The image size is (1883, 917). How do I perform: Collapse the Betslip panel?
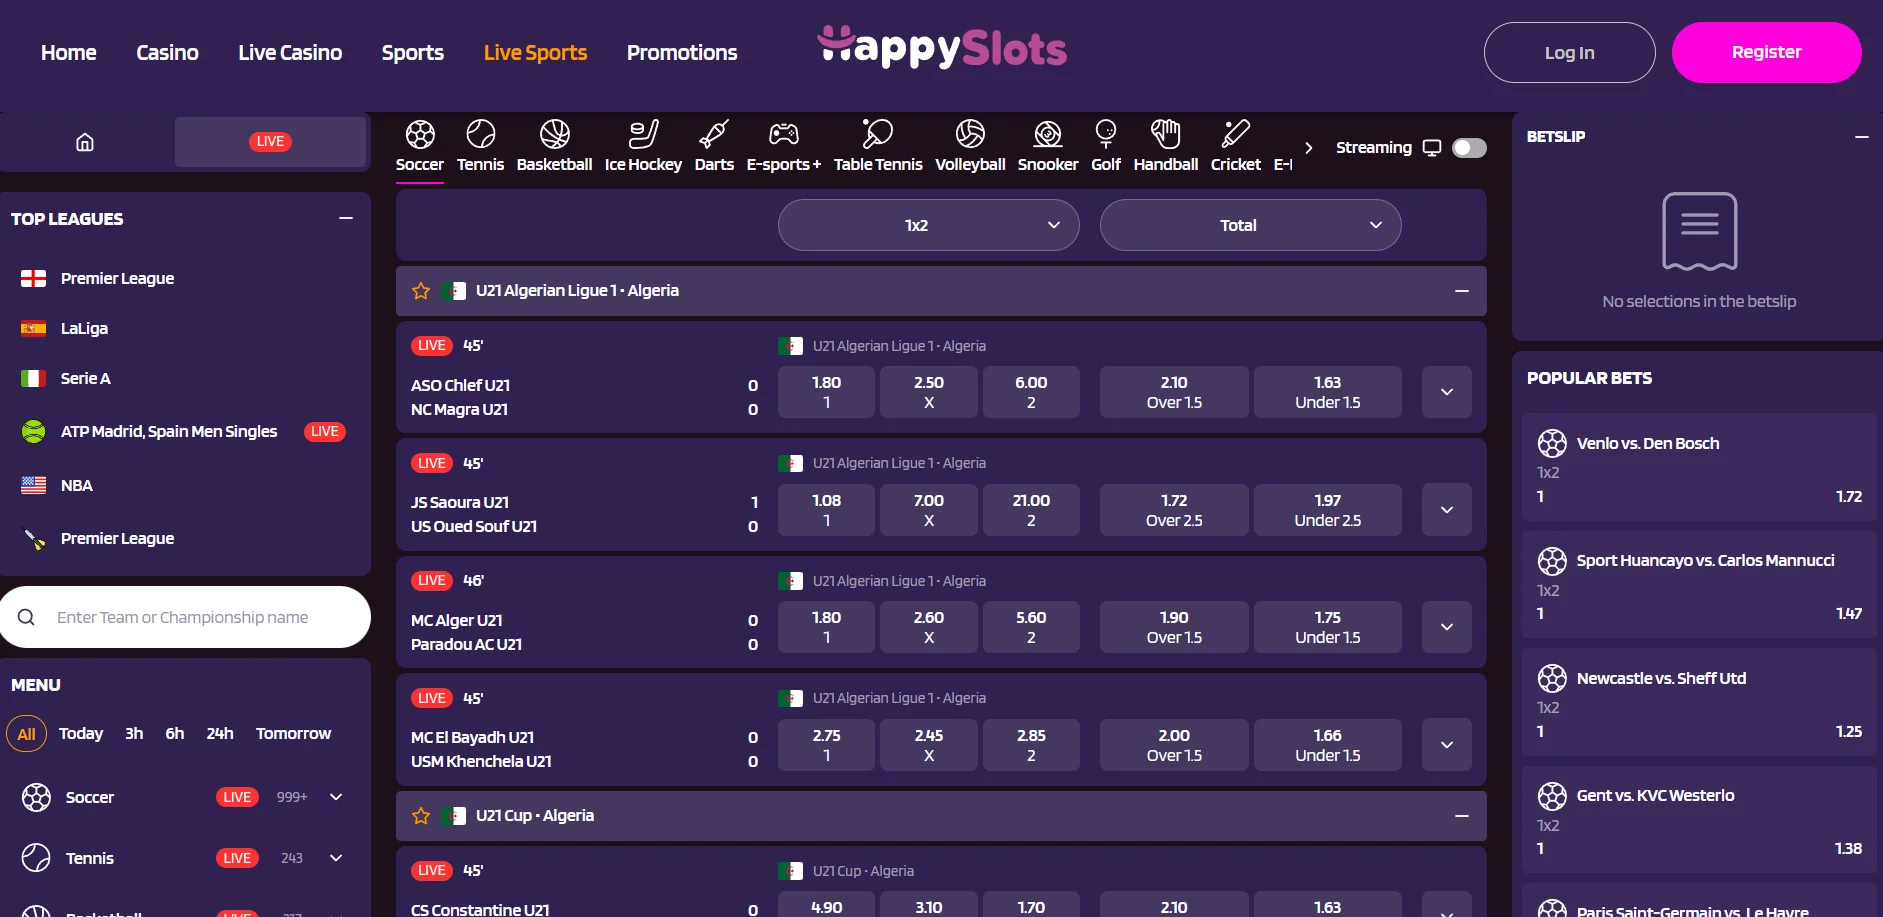(1861, 137)
